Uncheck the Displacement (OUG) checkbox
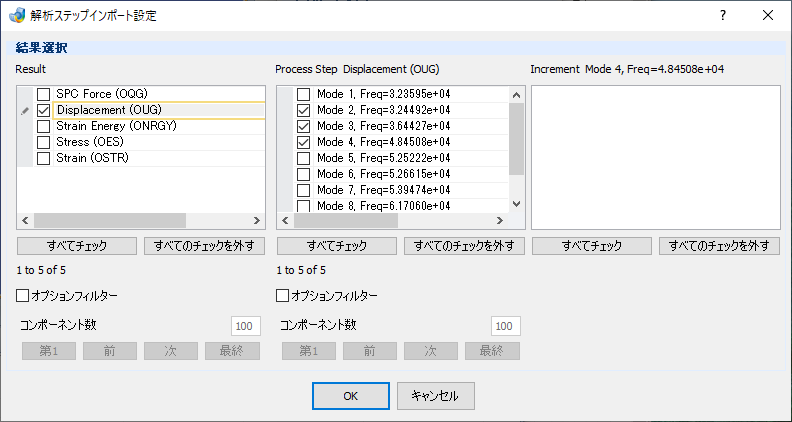The height and width of the screenshot is (422, 792). click(x=44, y=111)
